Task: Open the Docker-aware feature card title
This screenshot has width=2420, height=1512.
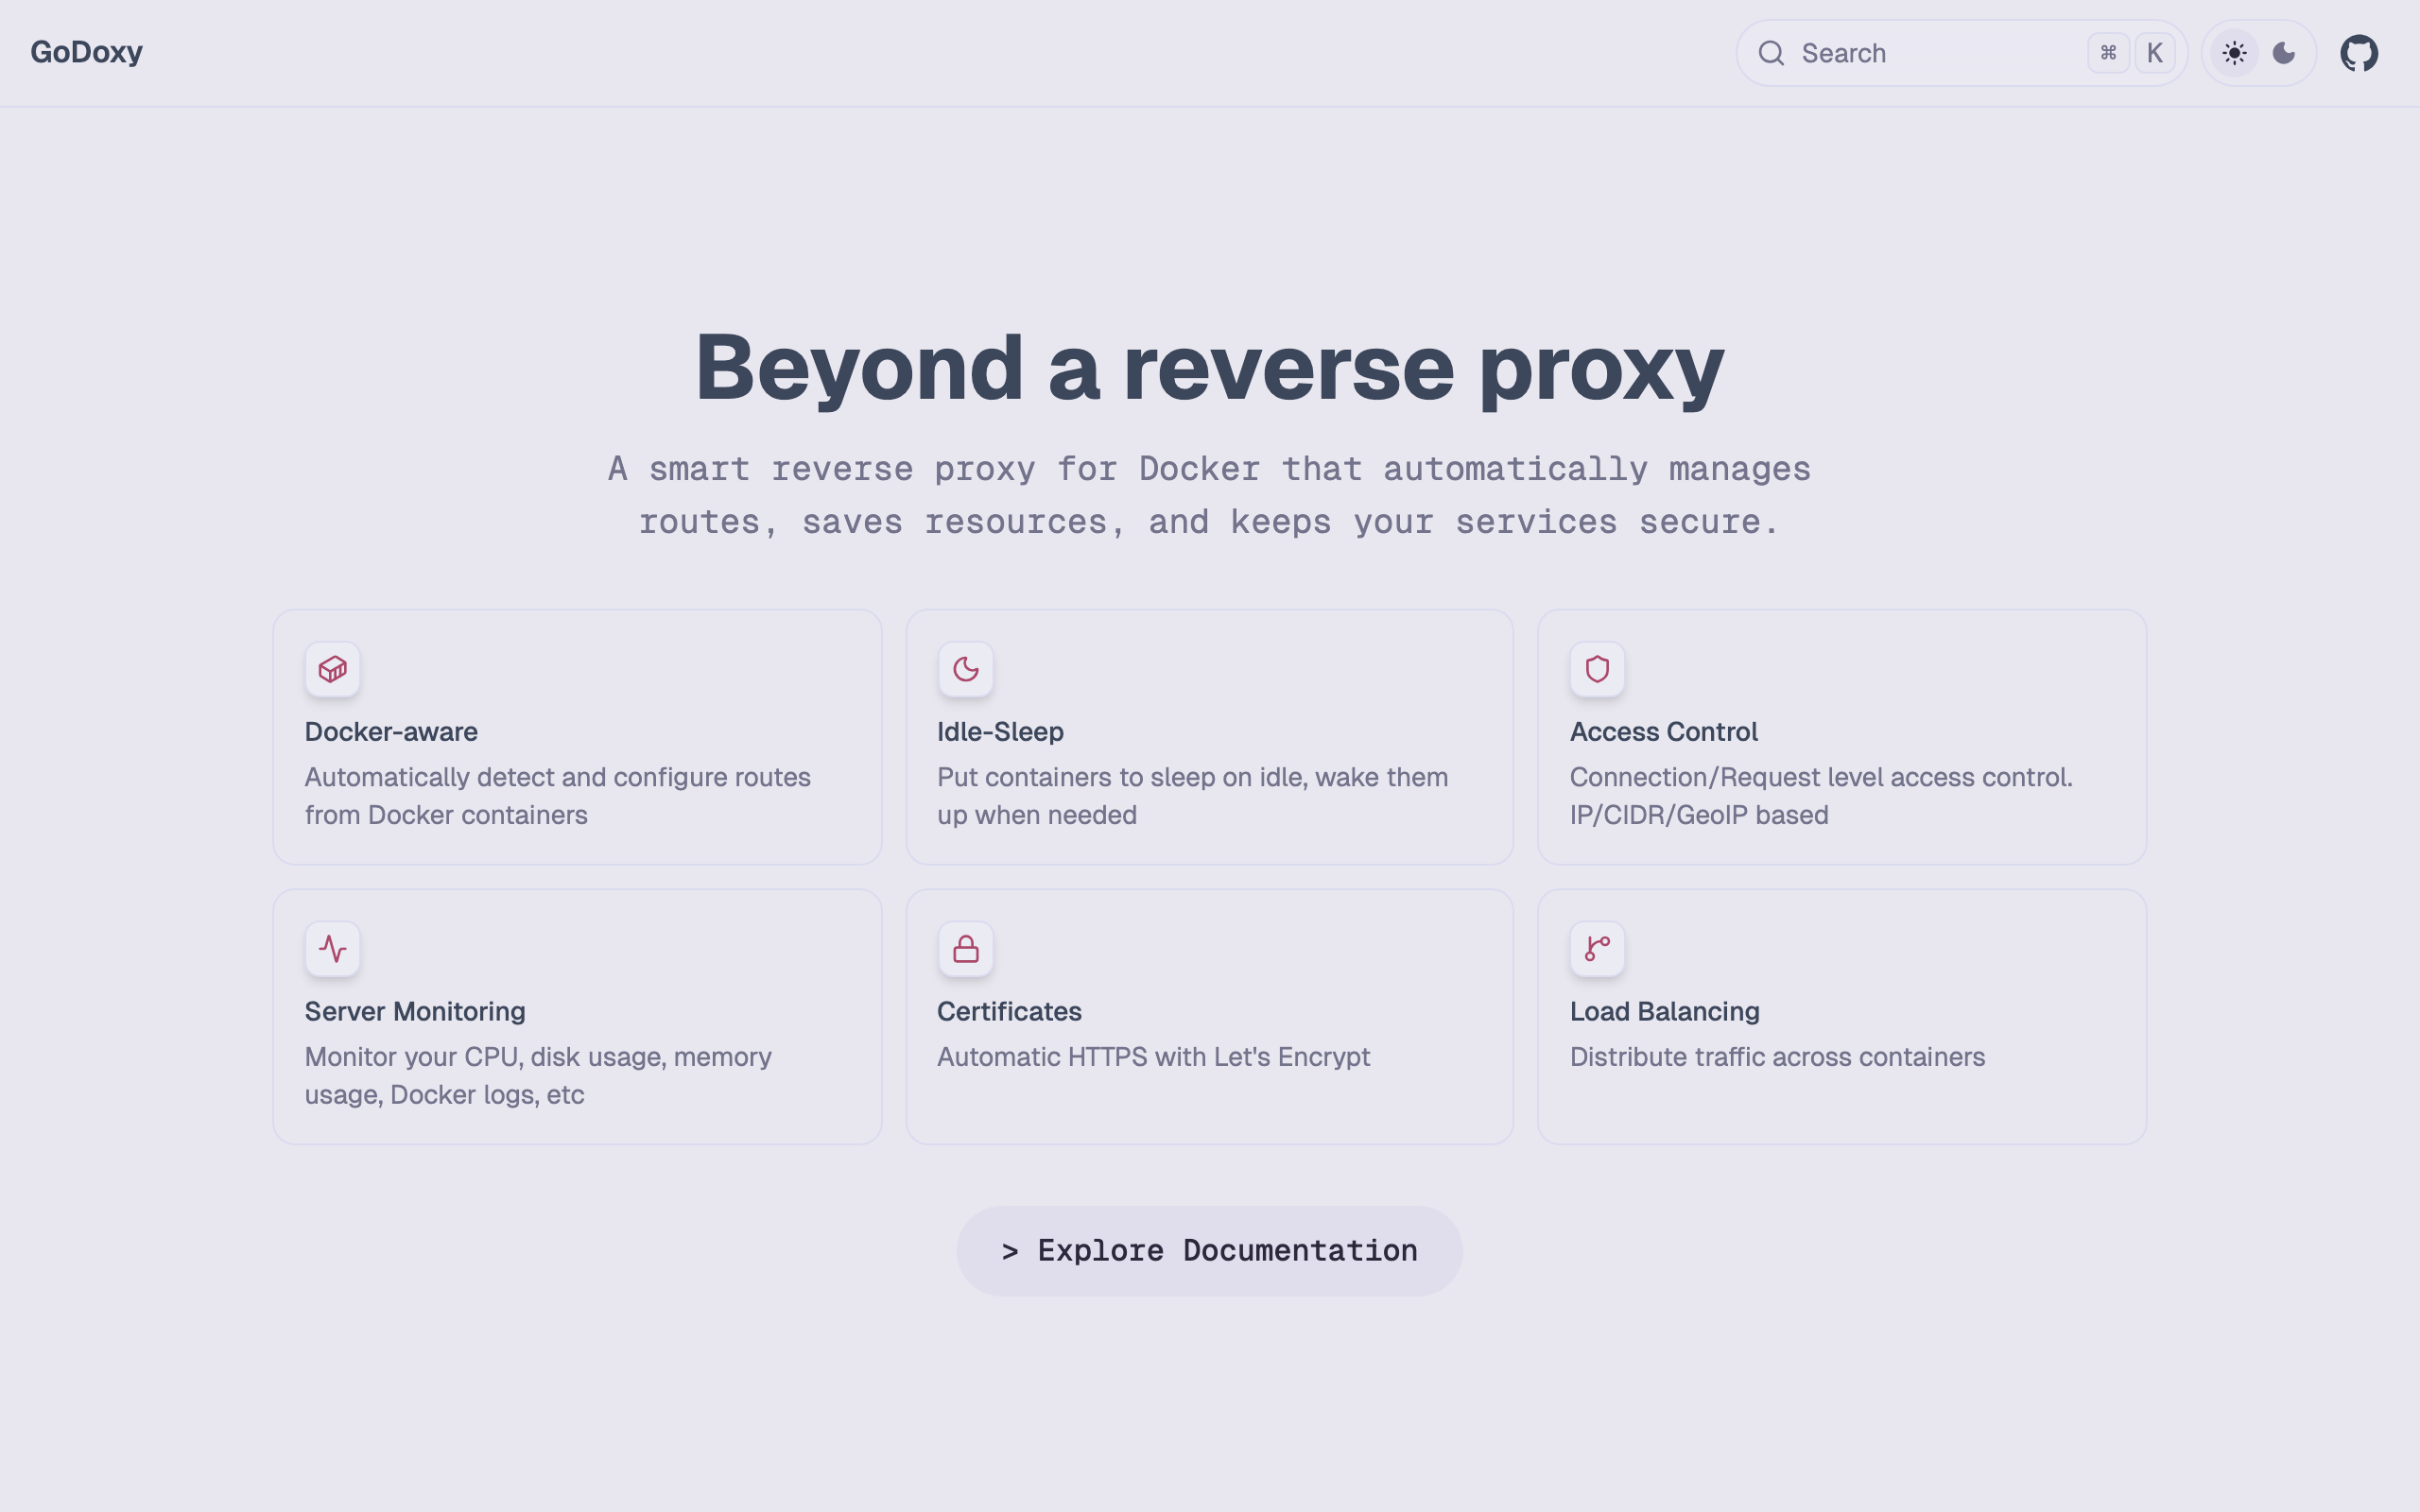Action: 391,732
